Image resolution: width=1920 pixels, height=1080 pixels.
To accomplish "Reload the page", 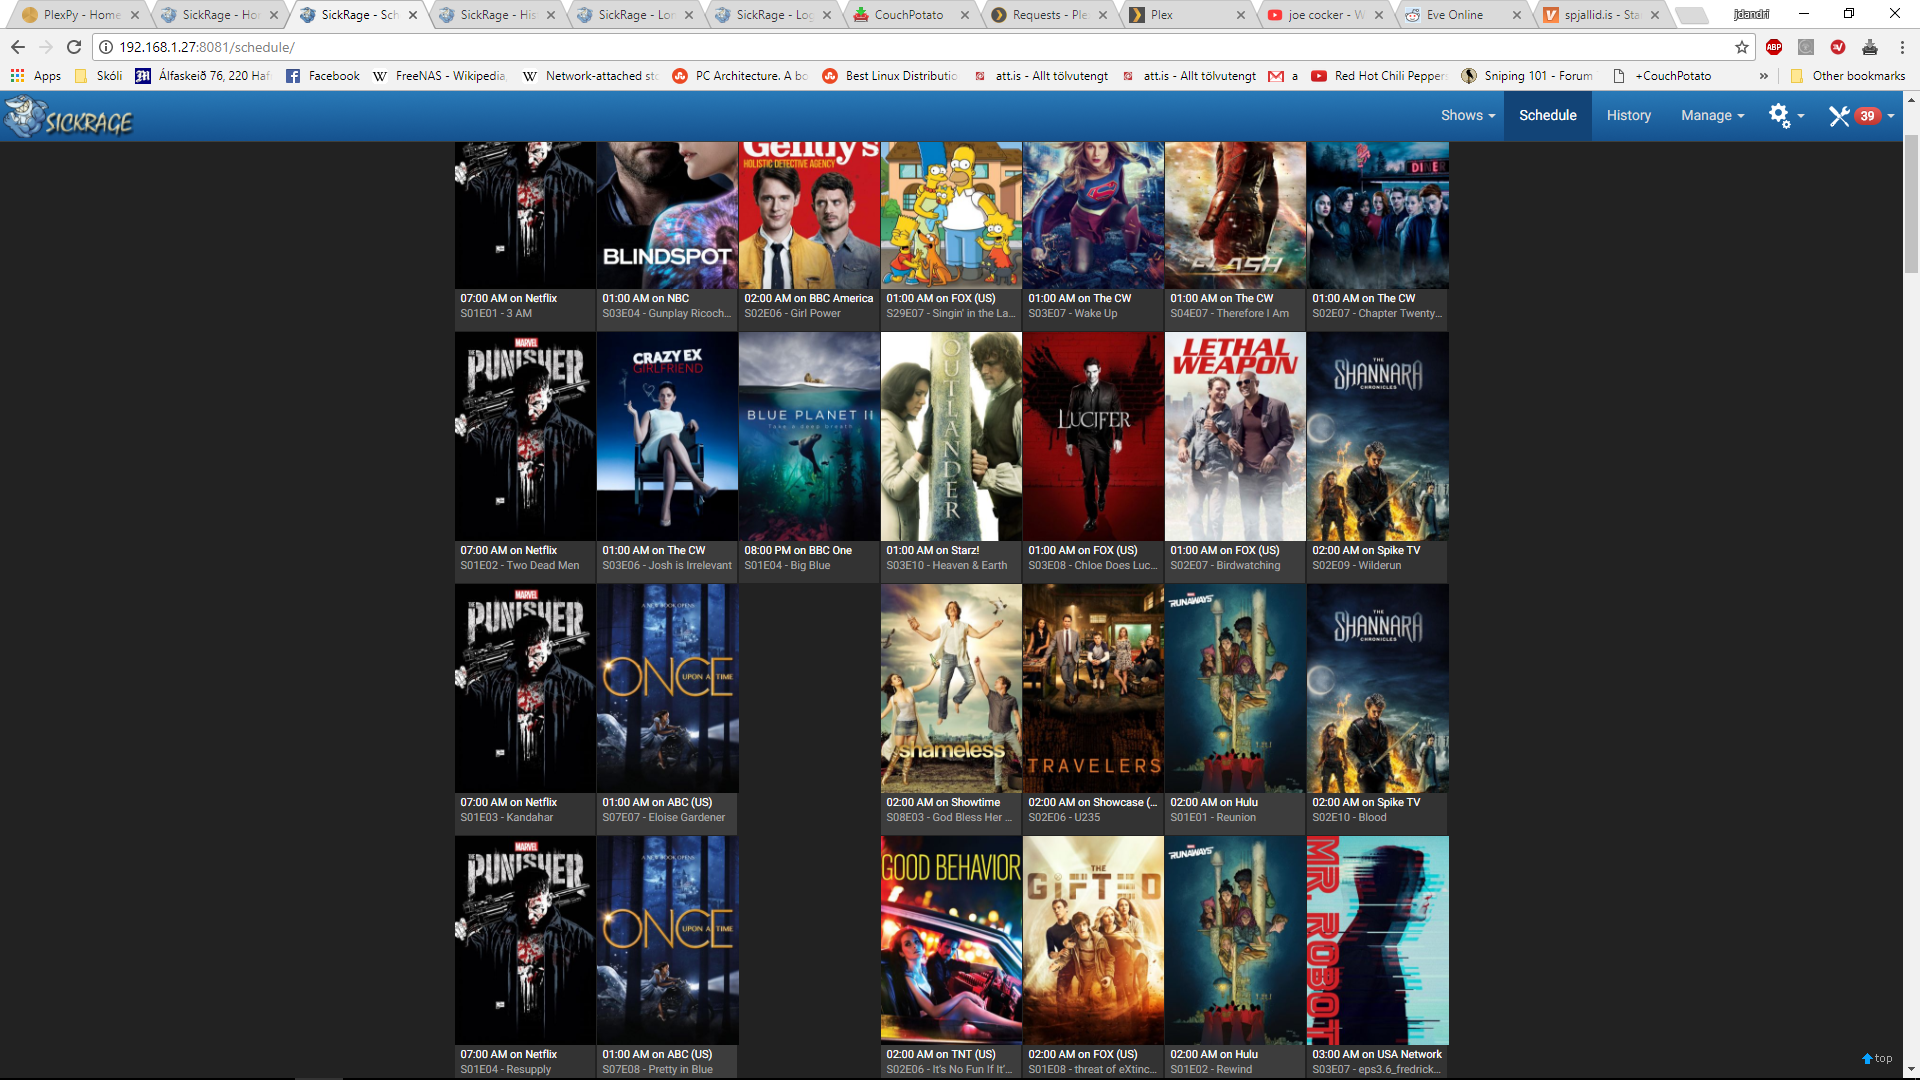I will (74, 47).
